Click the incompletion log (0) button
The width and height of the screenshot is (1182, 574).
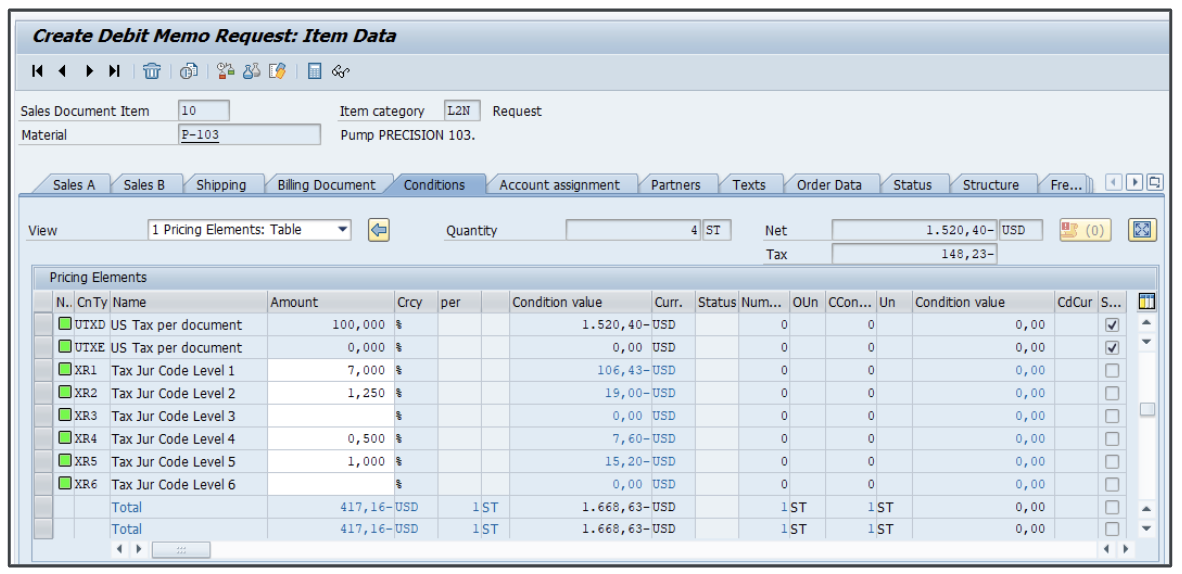[1085, 230]
